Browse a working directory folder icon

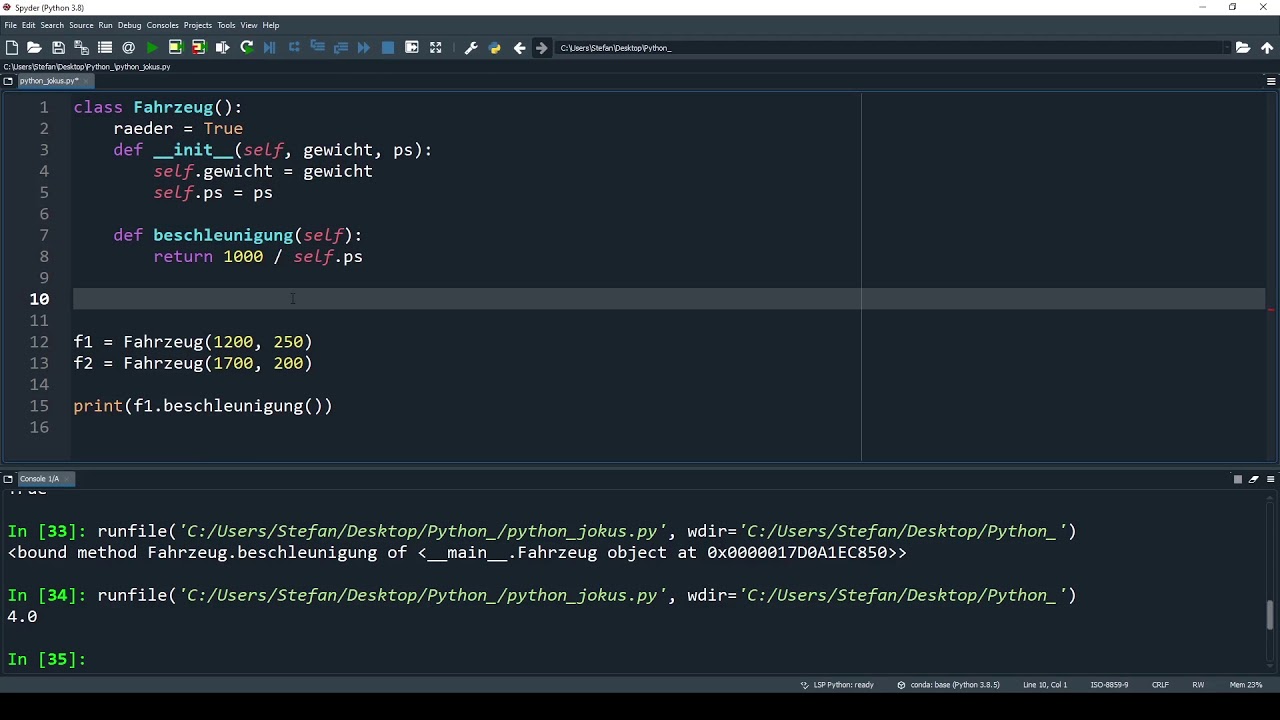pos(1243,48)
